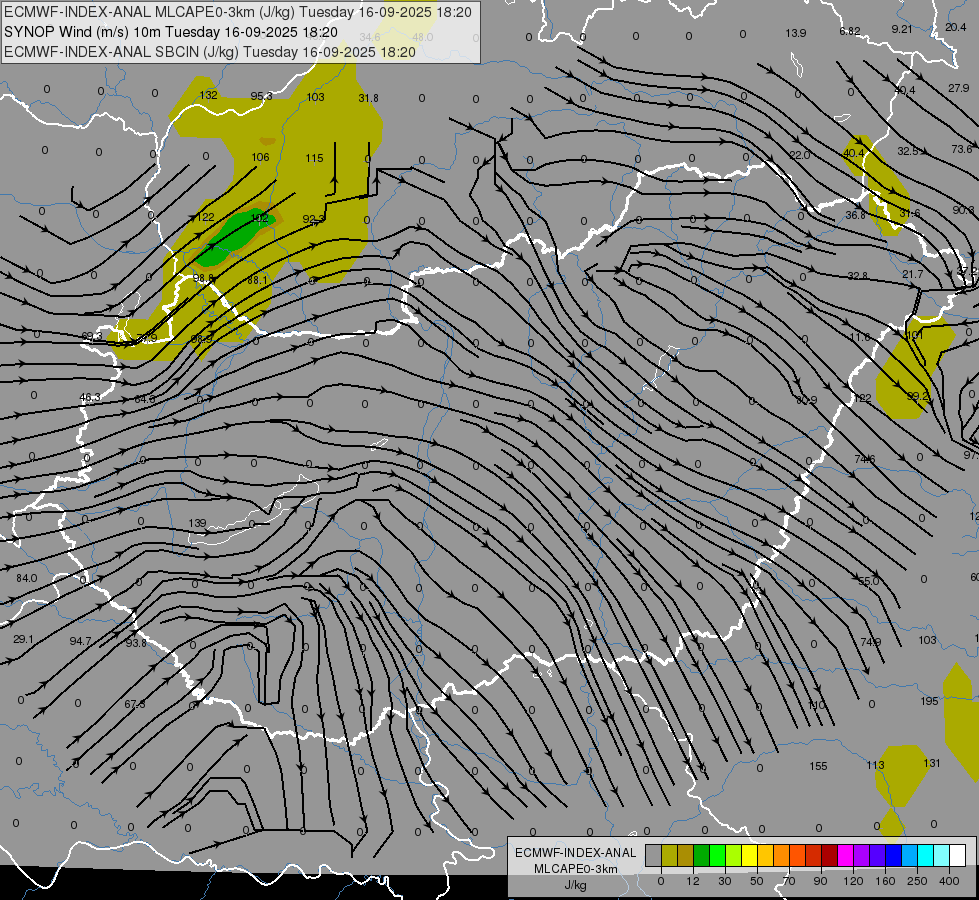Click the '195' value on the map
The image size is (979, 900).
tap(929, 701)
